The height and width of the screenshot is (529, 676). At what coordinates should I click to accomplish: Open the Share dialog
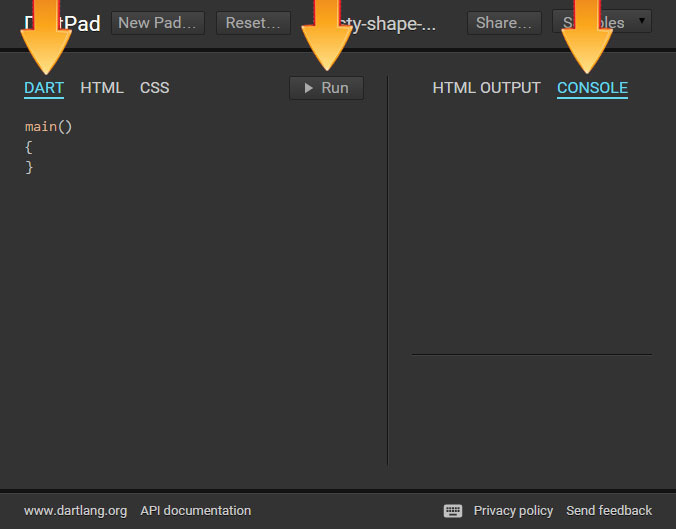[504, 23]
